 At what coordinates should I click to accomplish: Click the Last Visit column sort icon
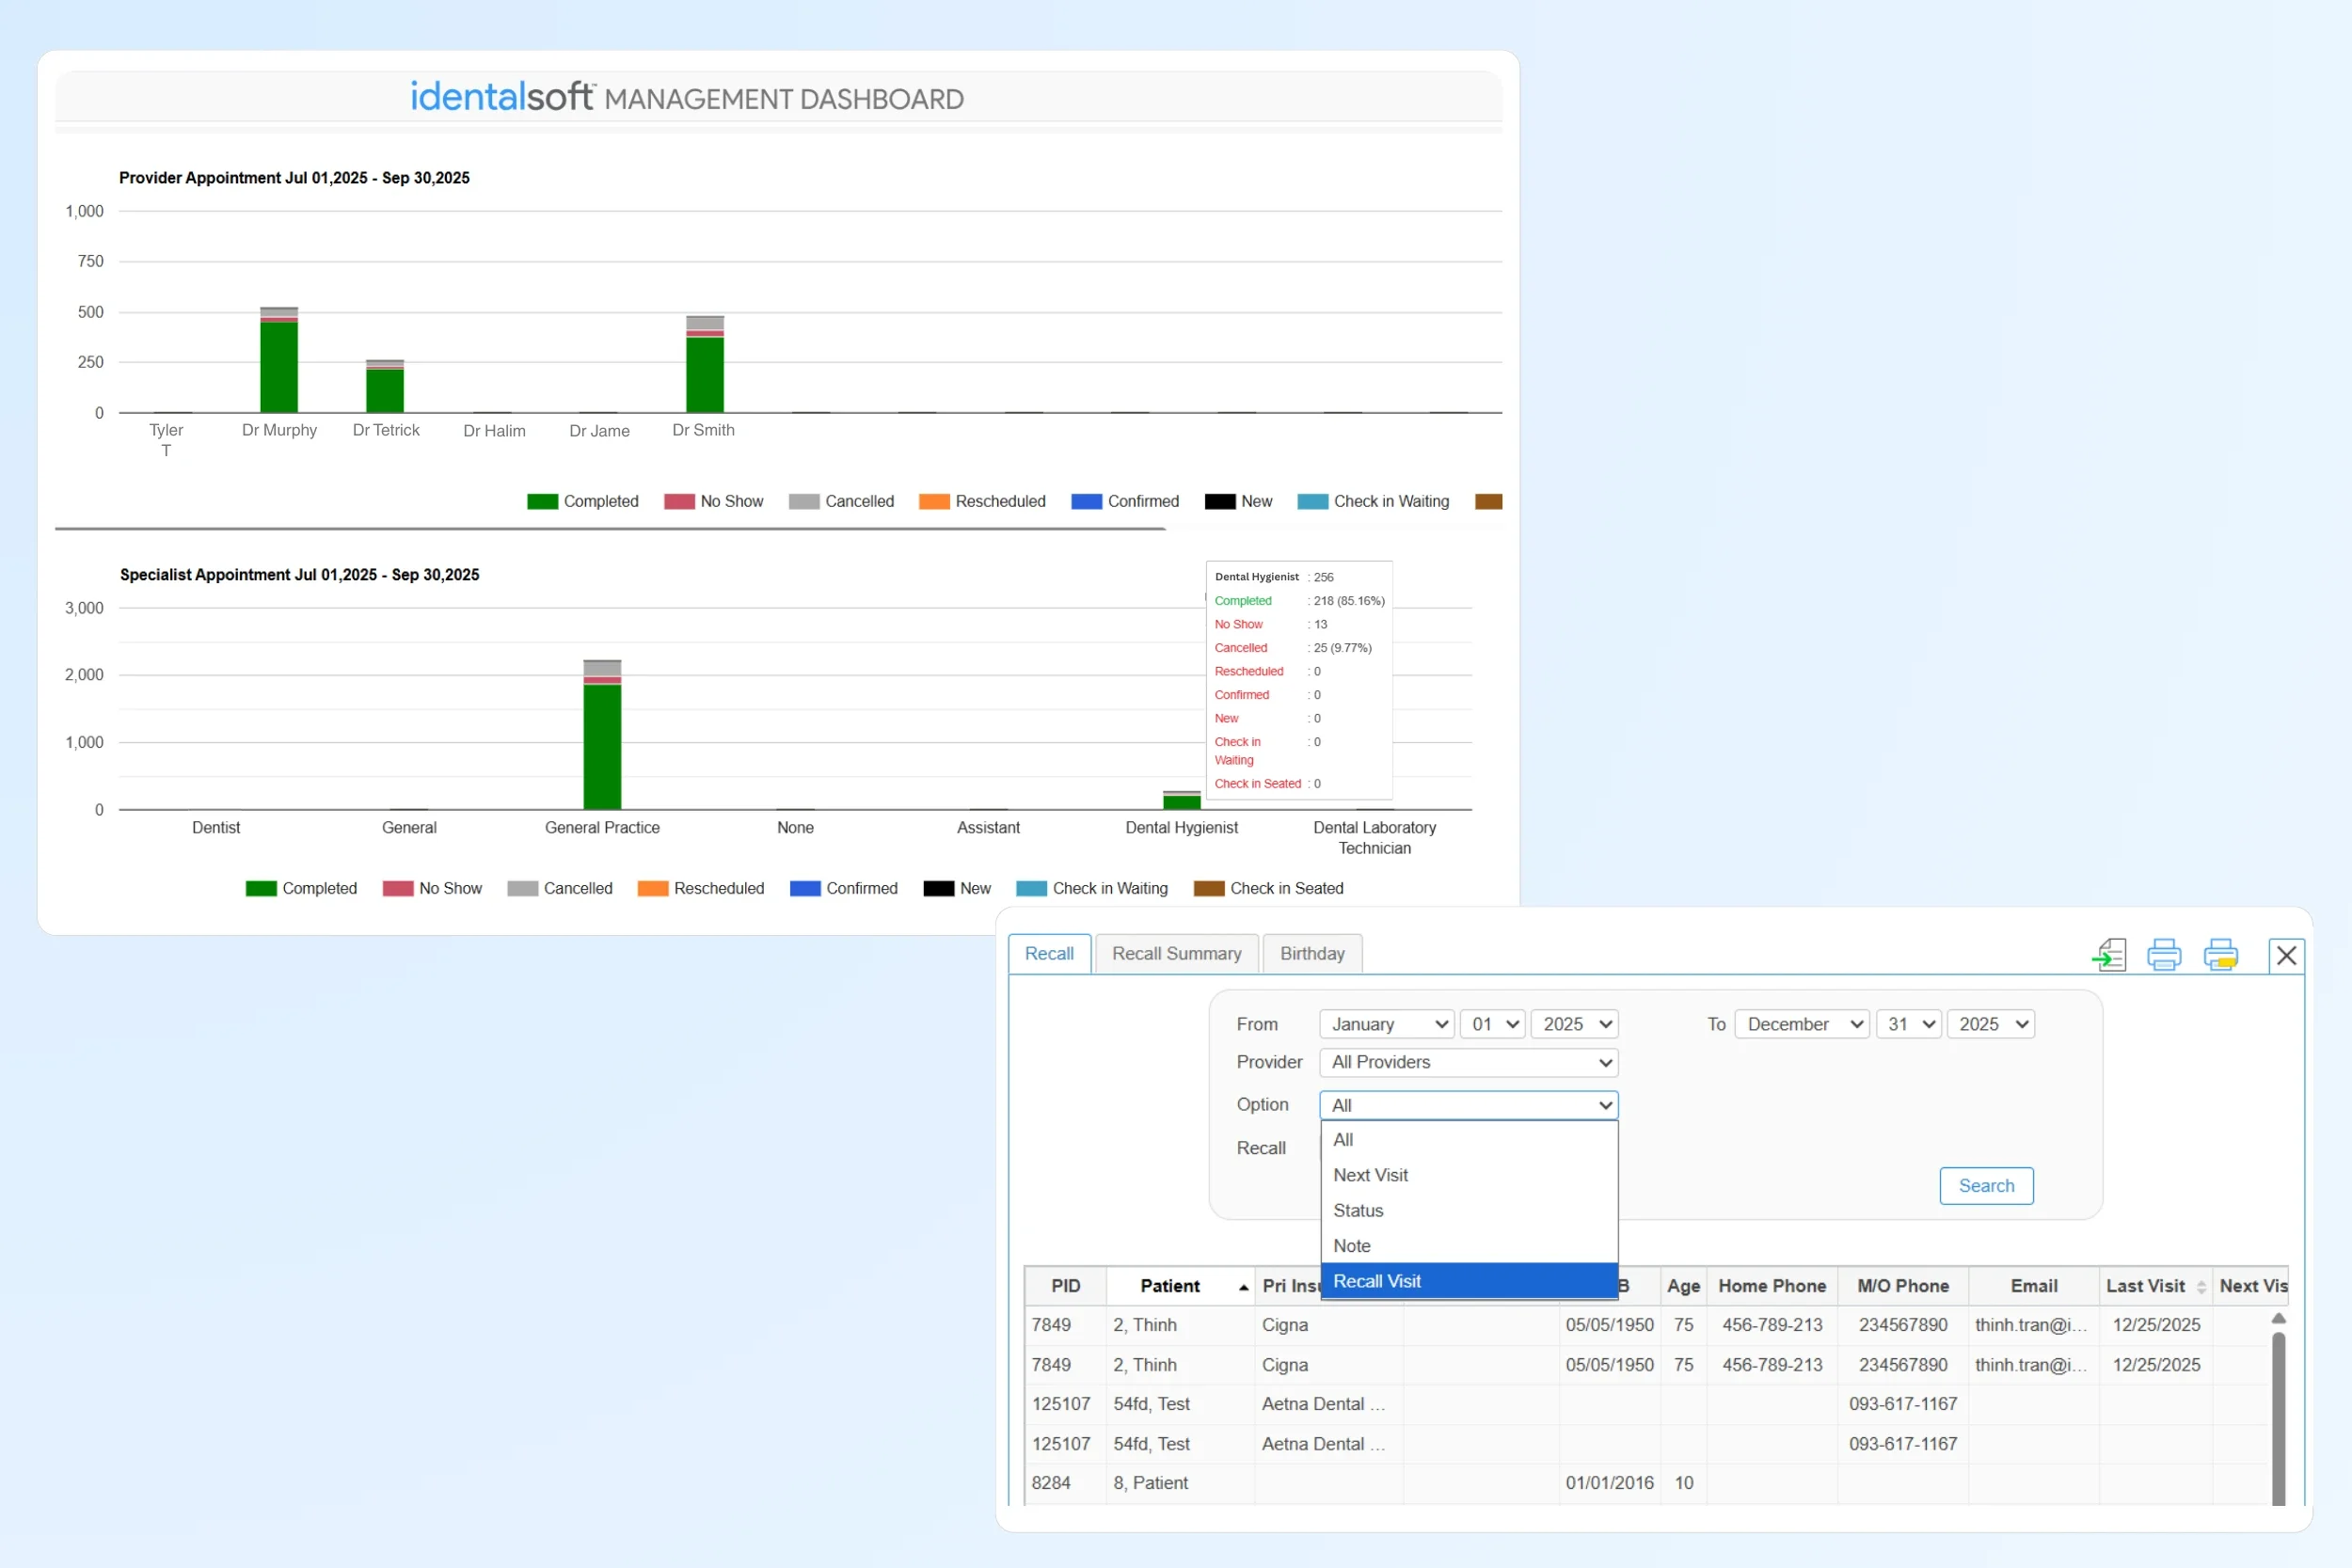[2201, 1287]
